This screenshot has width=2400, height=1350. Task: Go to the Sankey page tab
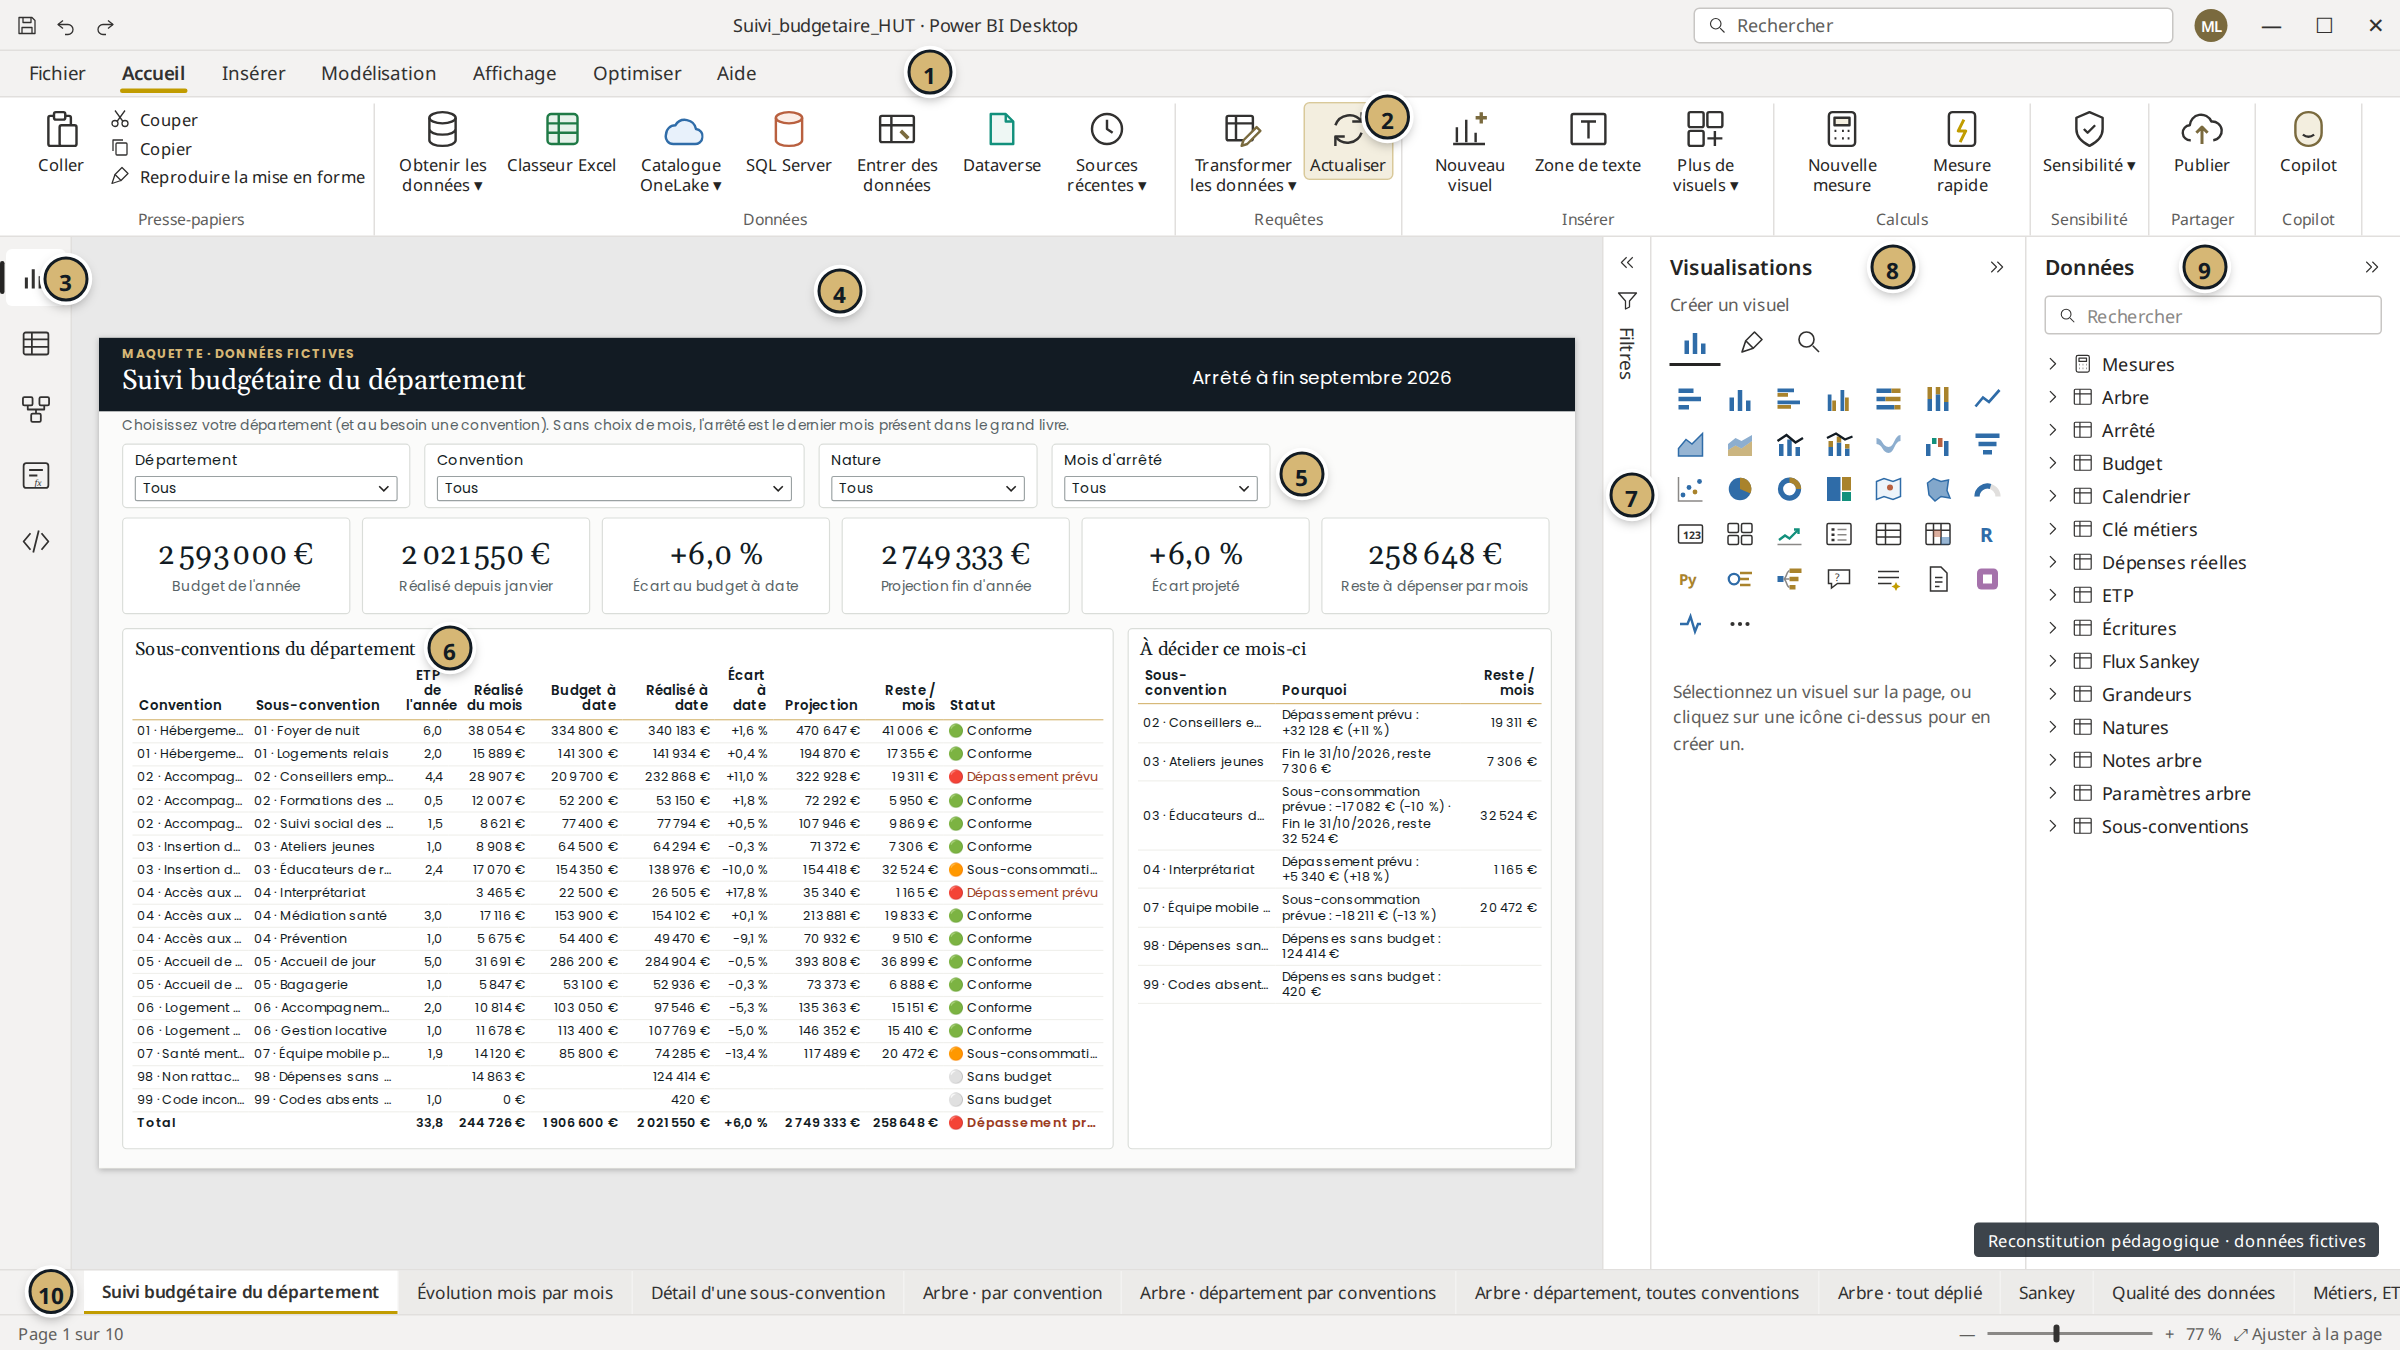(2046, 1292)
